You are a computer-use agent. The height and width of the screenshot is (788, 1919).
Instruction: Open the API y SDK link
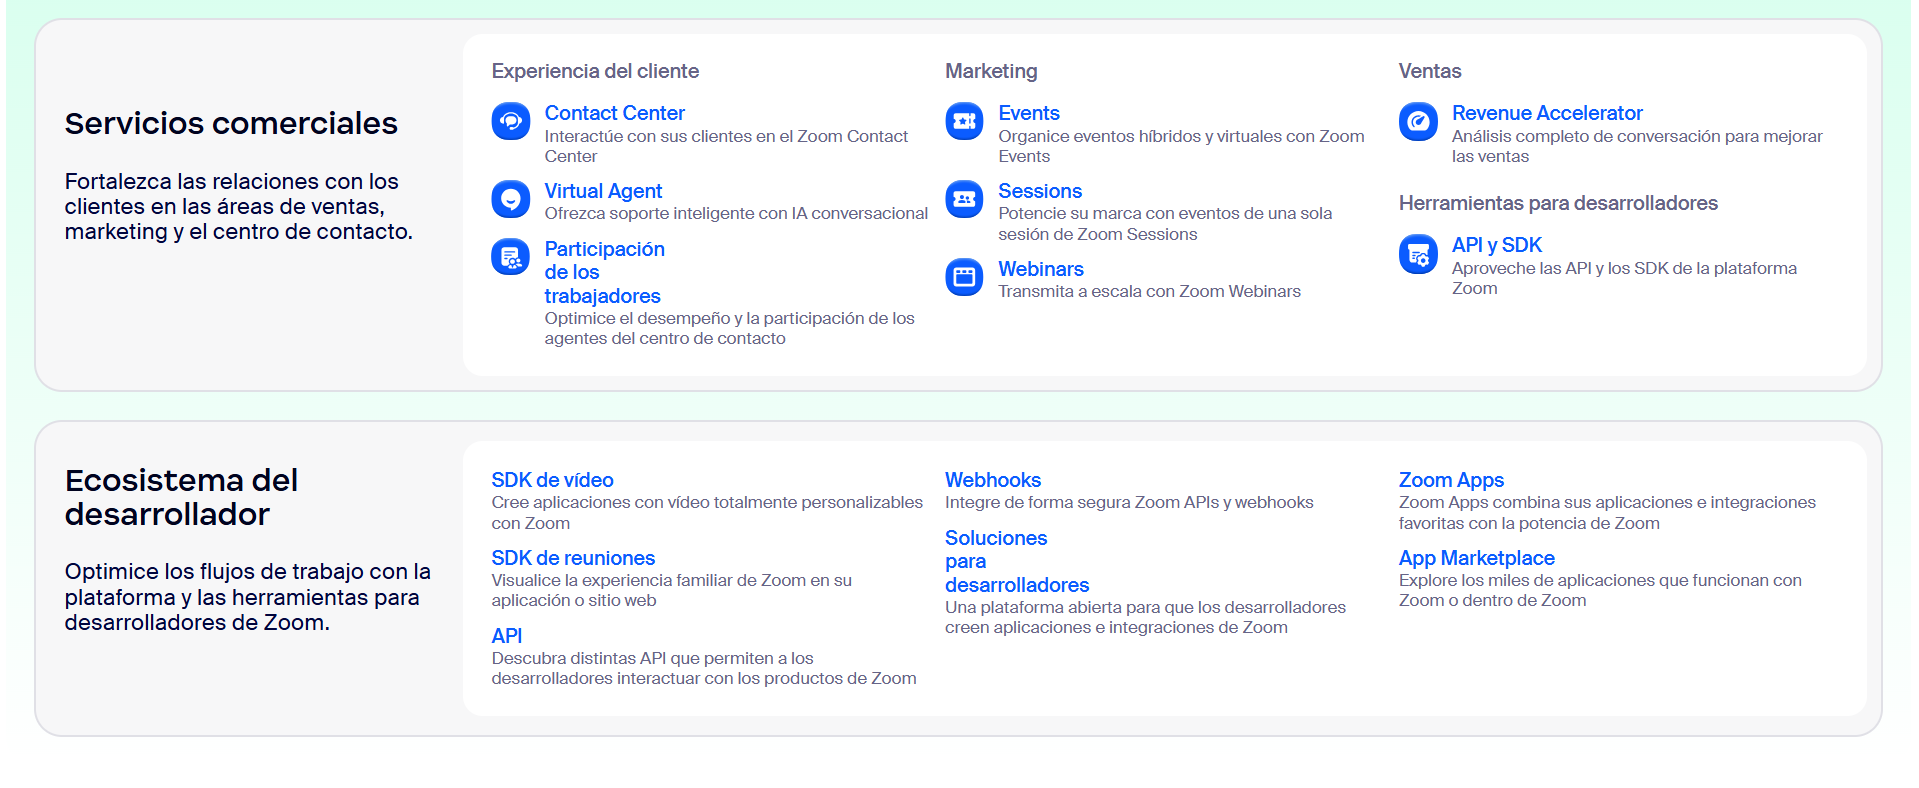pos(1496,245)
